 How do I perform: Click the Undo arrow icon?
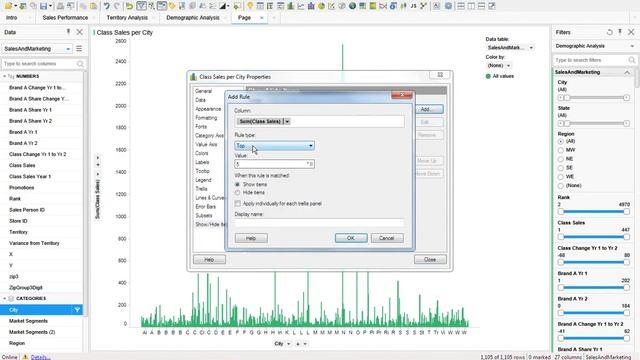coord(106,6)
